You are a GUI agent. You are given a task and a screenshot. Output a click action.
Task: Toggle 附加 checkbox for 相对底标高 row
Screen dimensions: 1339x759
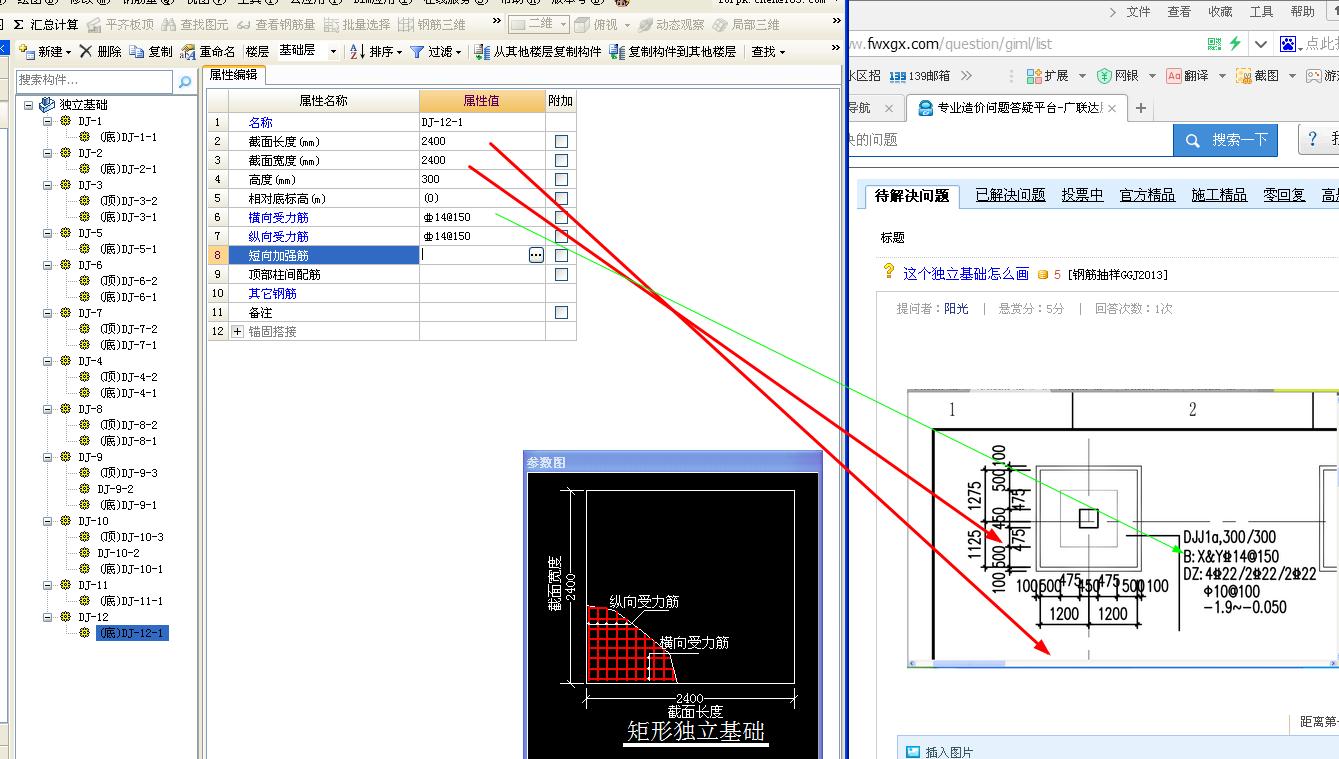pos(561,198)
